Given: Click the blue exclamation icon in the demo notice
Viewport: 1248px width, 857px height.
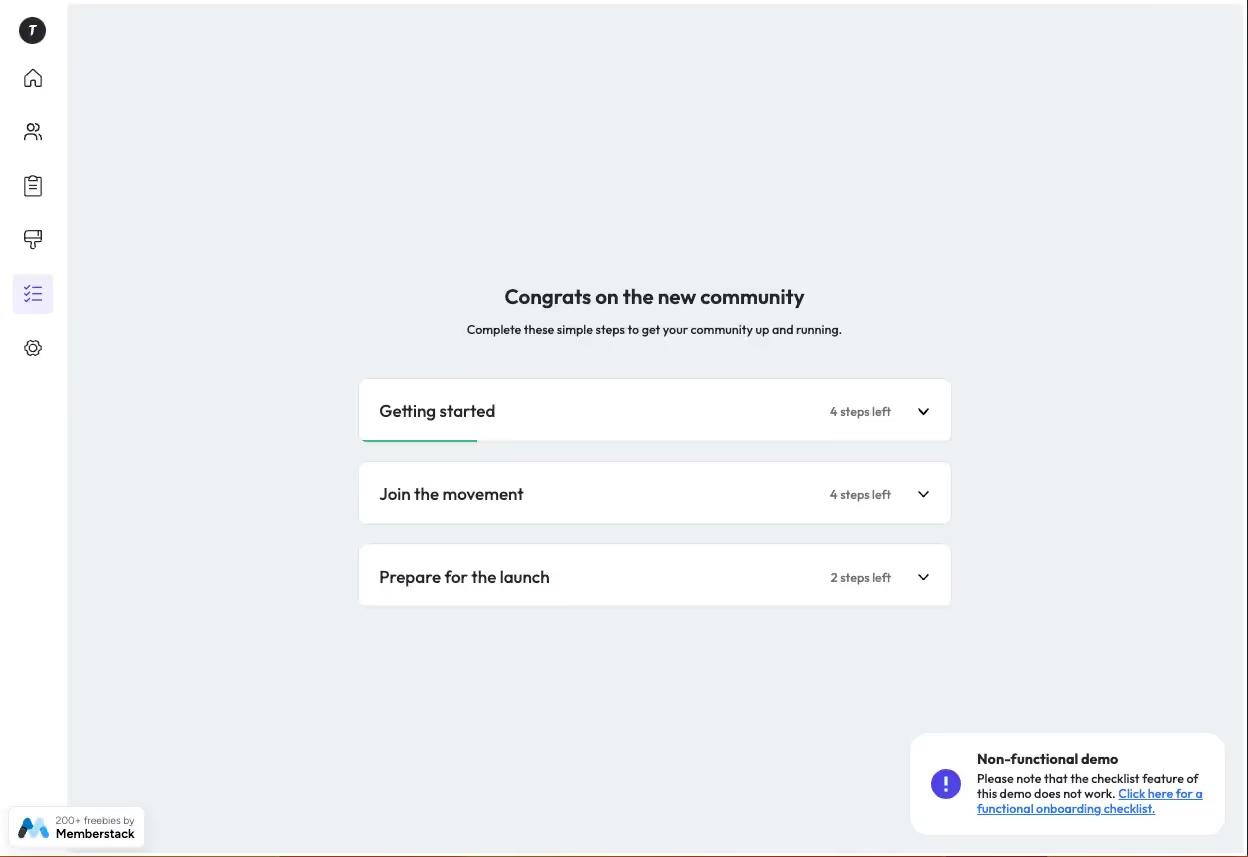Looking at the screenshot, I should point(944,783).
